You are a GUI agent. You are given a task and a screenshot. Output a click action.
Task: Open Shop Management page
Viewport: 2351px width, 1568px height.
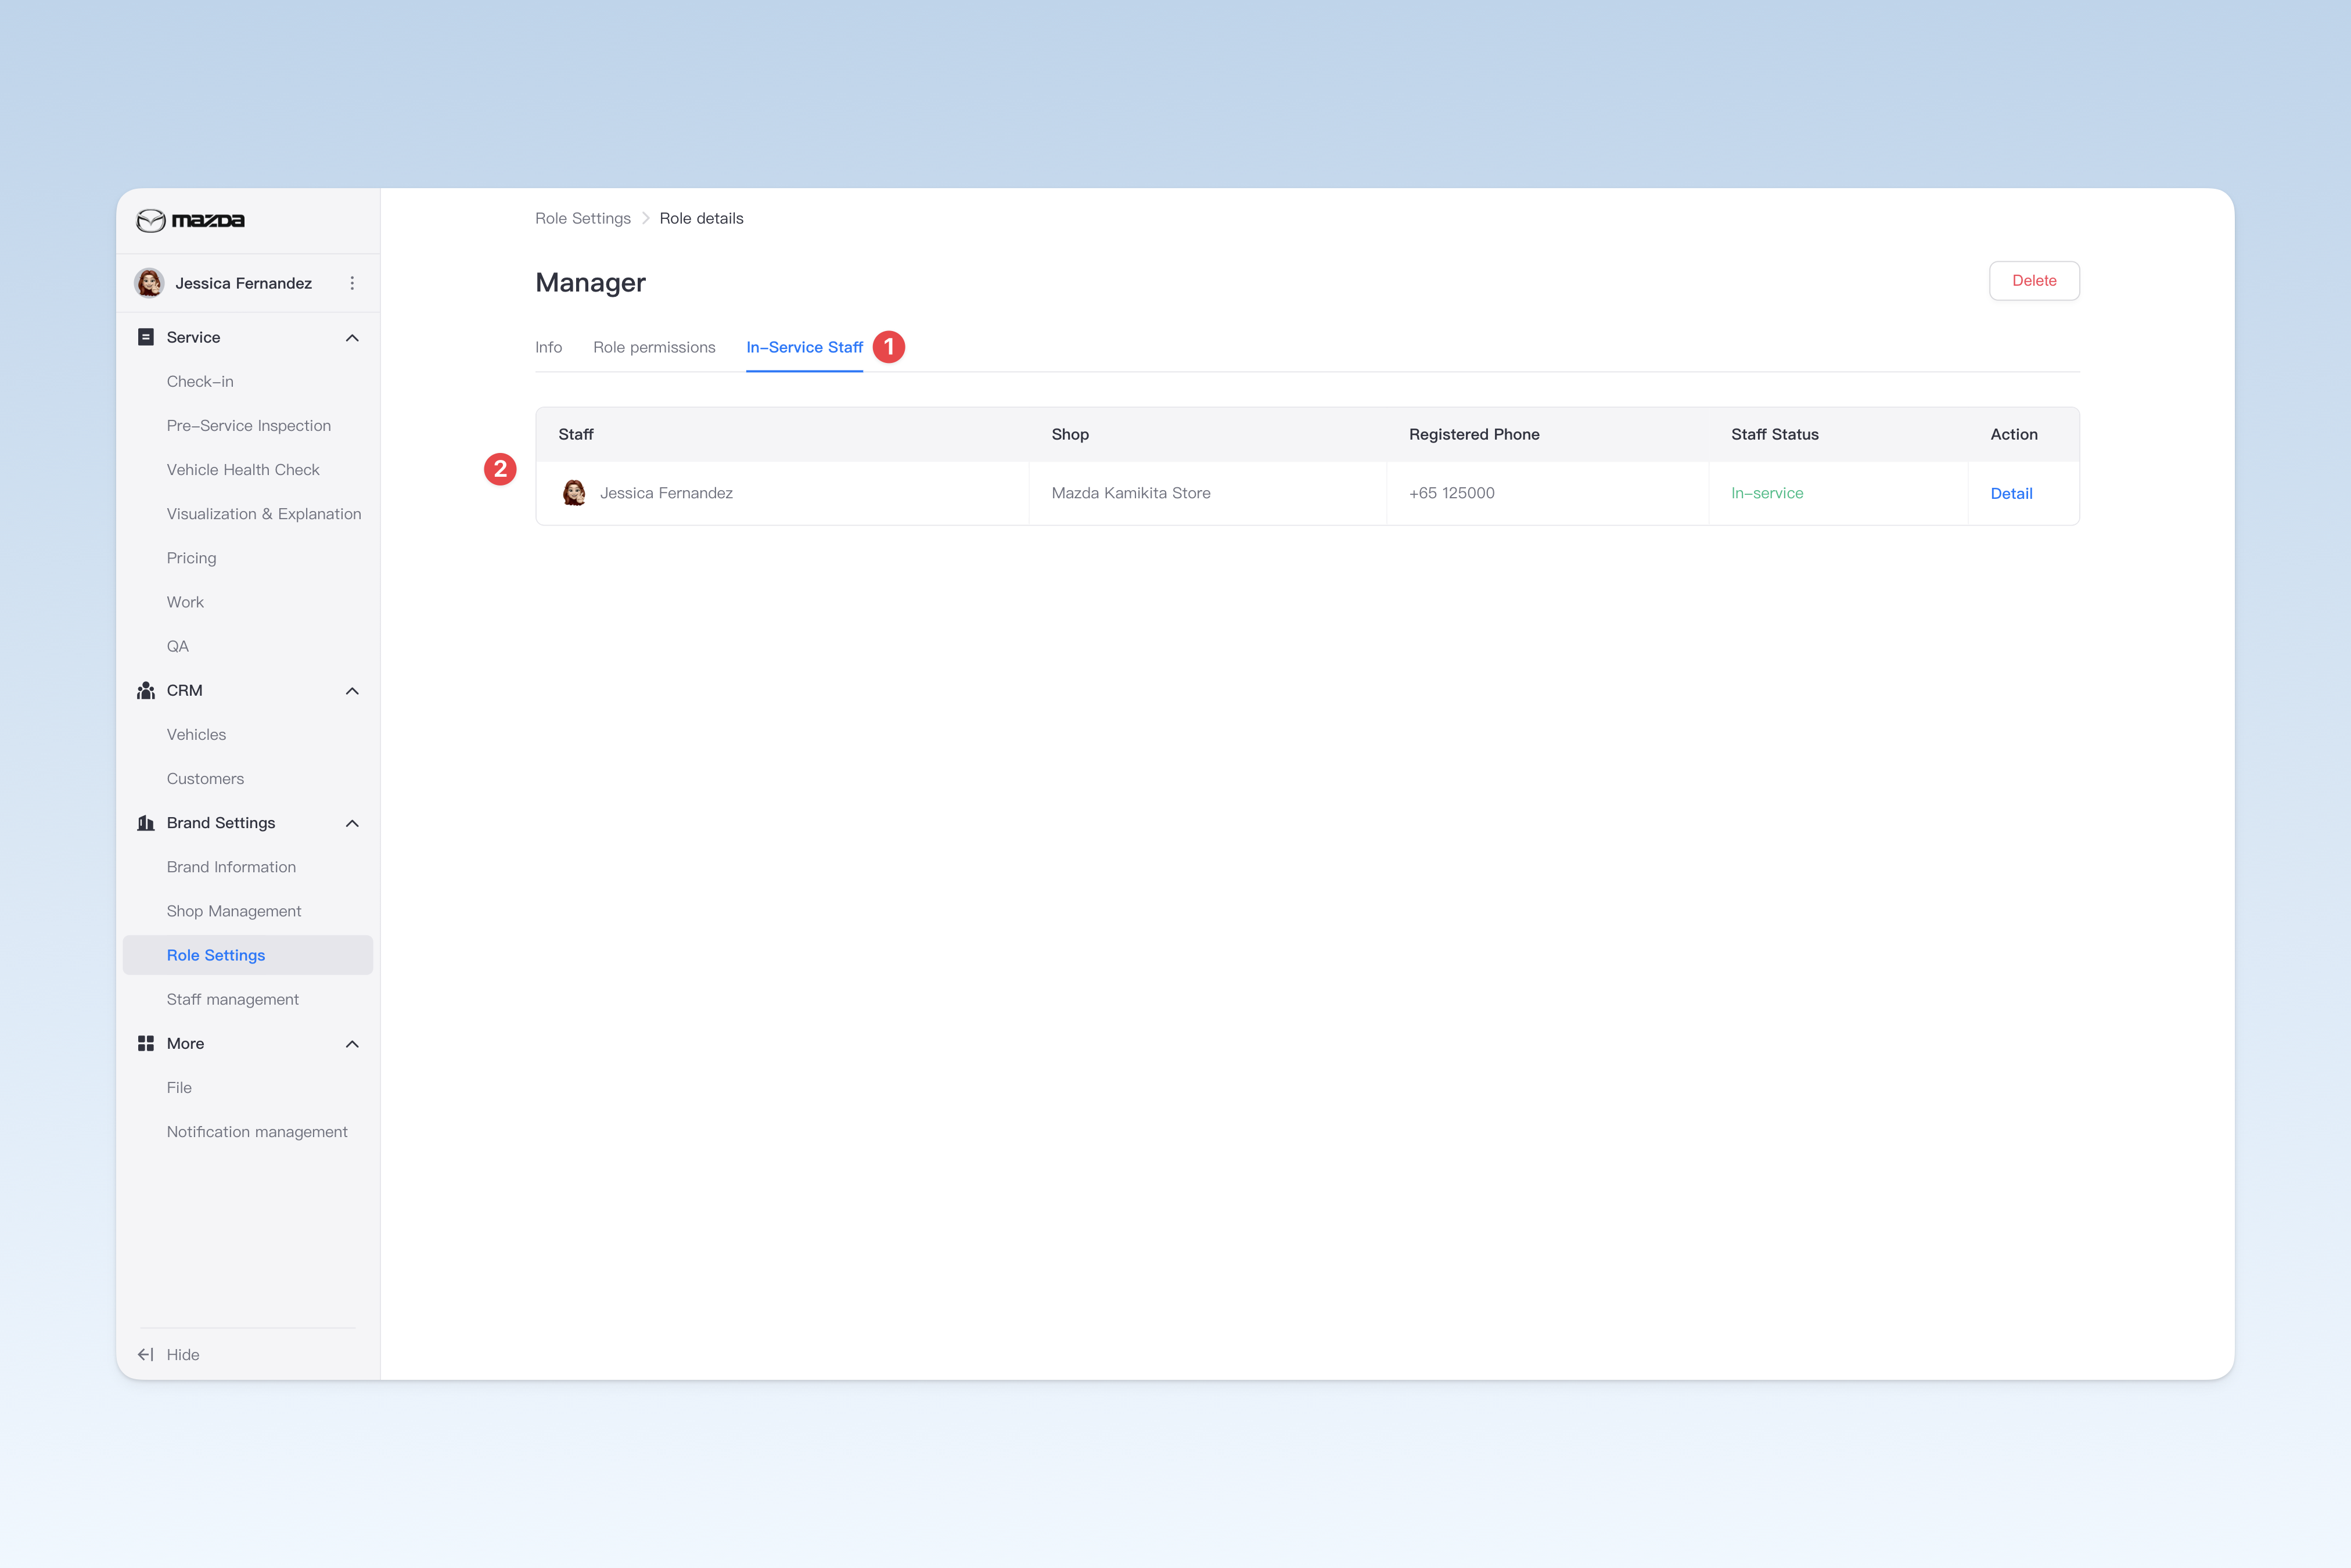[x=234, y=911]
